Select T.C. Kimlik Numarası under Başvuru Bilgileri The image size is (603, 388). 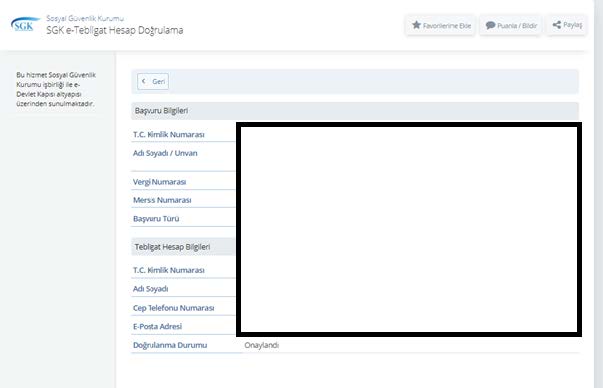168,135
